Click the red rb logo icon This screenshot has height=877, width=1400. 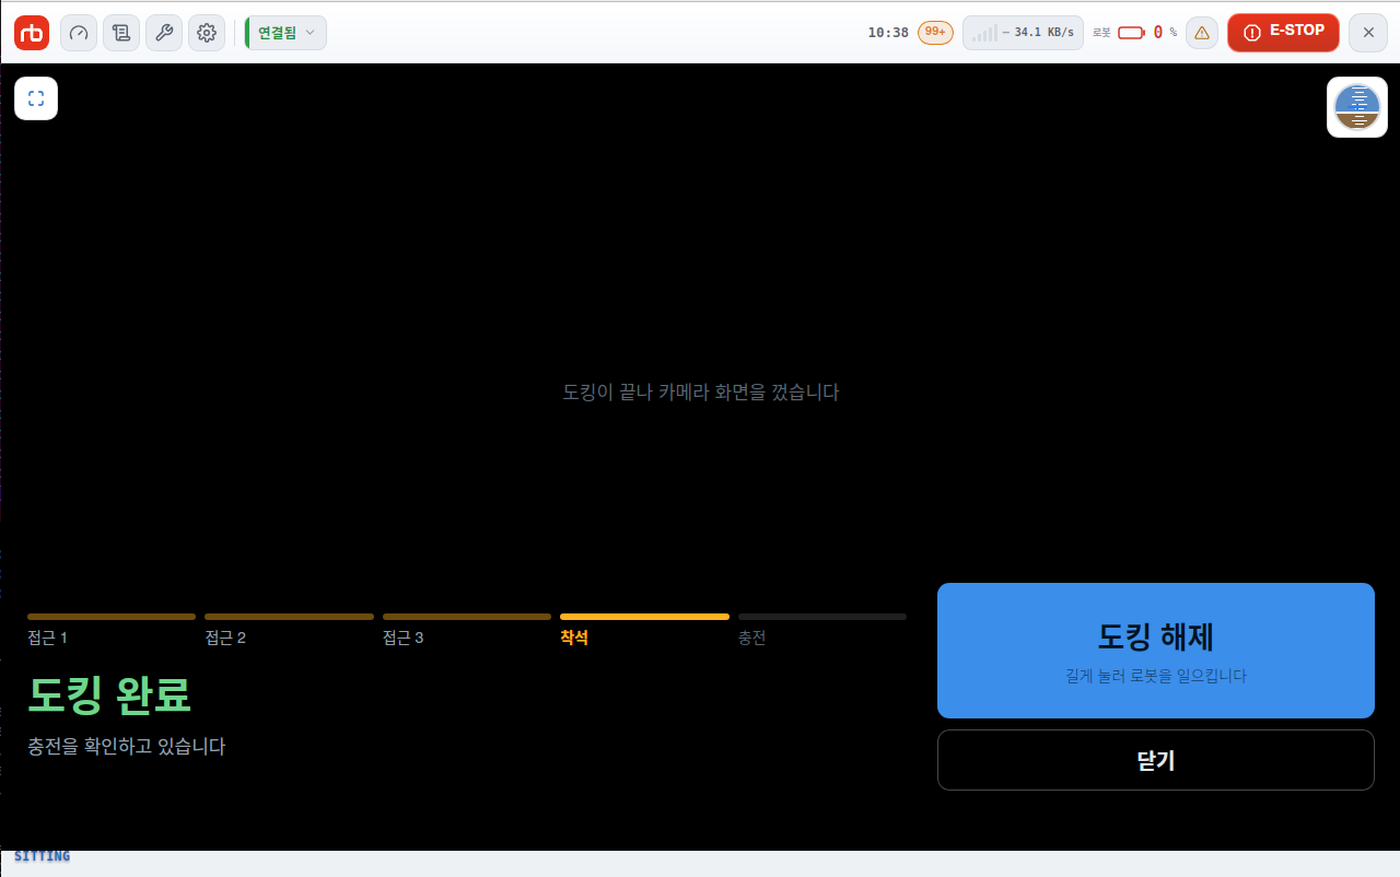click(x=32, y=33)
